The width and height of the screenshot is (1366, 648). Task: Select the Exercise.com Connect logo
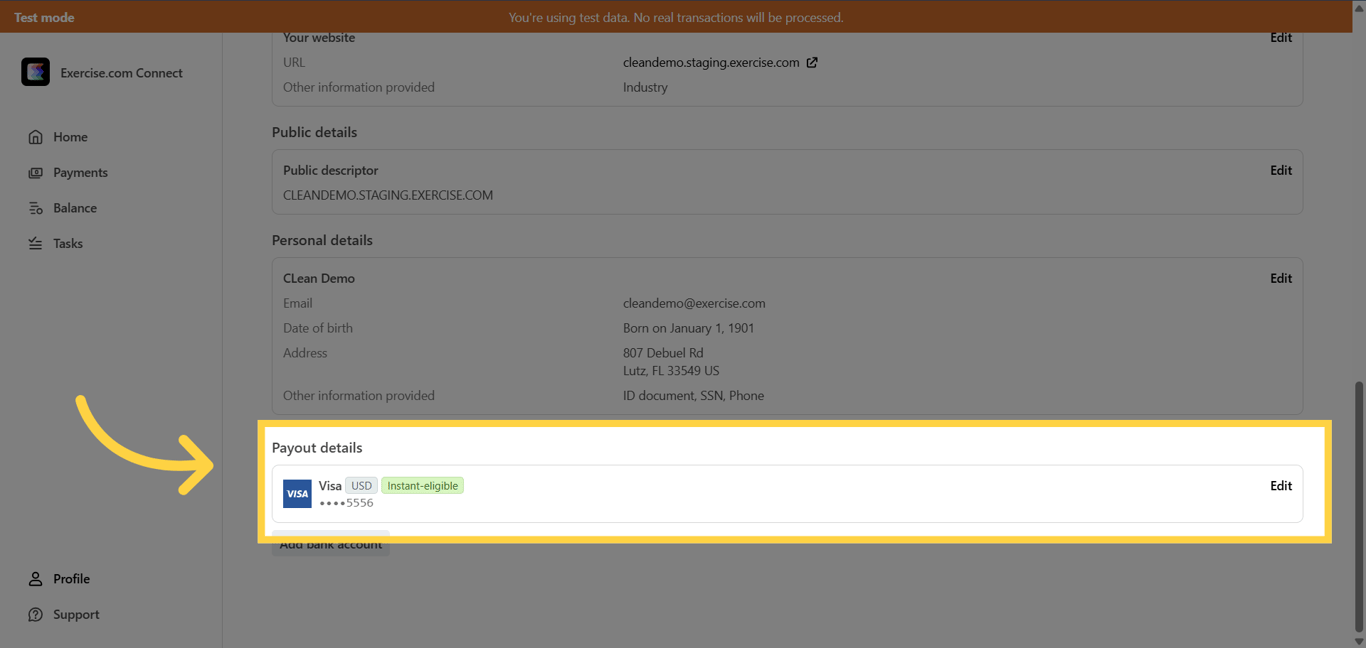pos(35,72)
